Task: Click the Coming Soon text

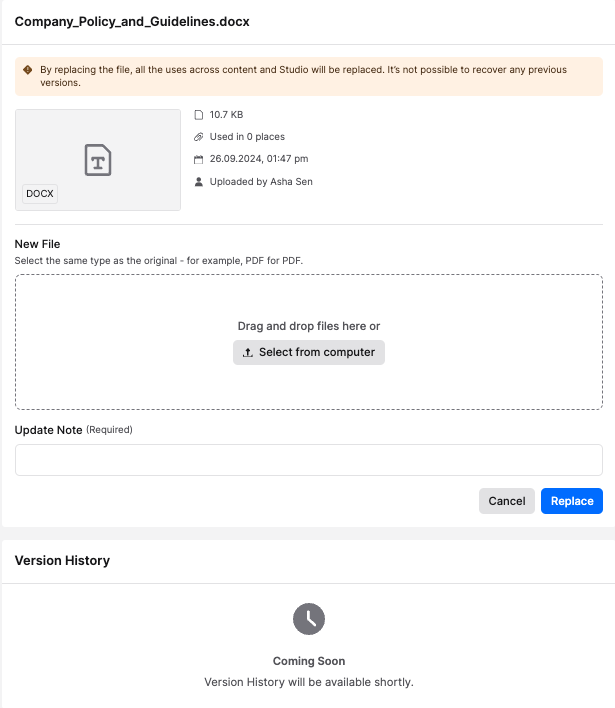Action: click(x=309, y=661)
